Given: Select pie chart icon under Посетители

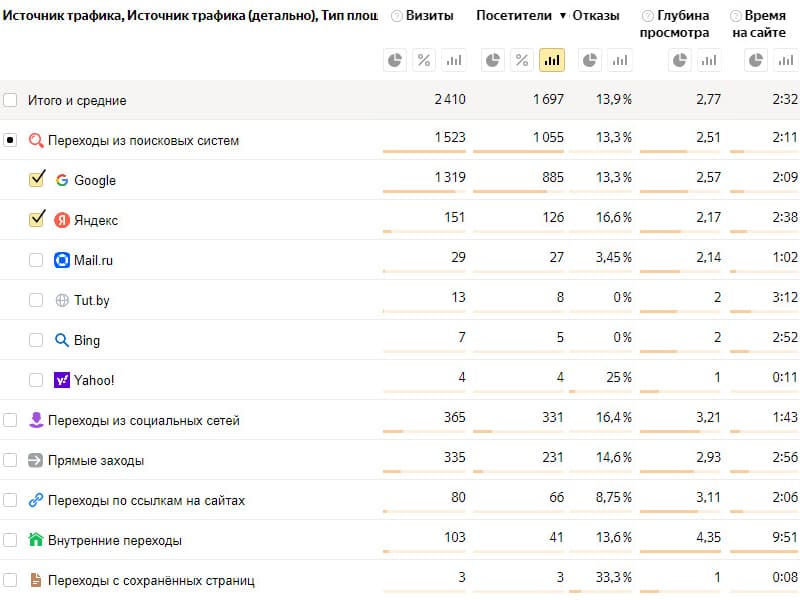Looking at the screenshot, I should coord(493,61).
